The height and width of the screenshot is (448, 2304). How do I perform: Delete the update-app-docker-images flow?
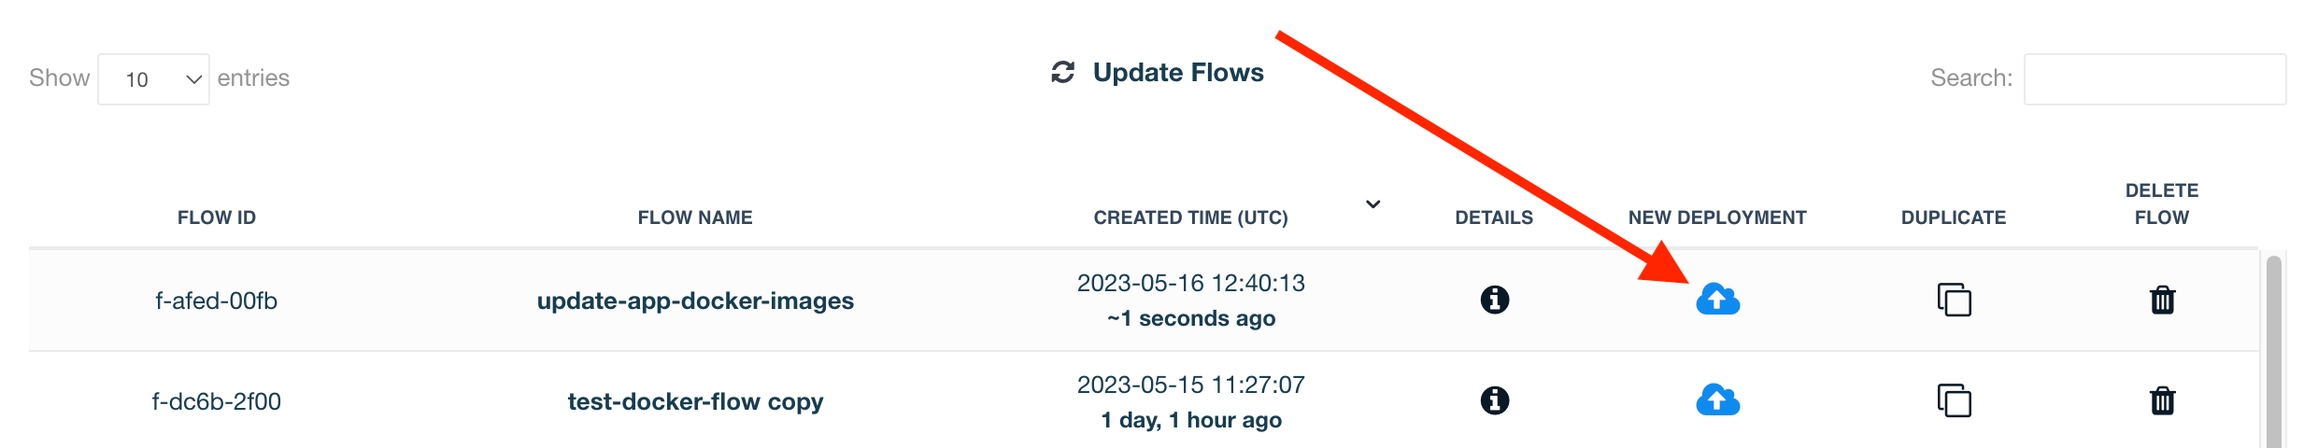coord(2162,300)
